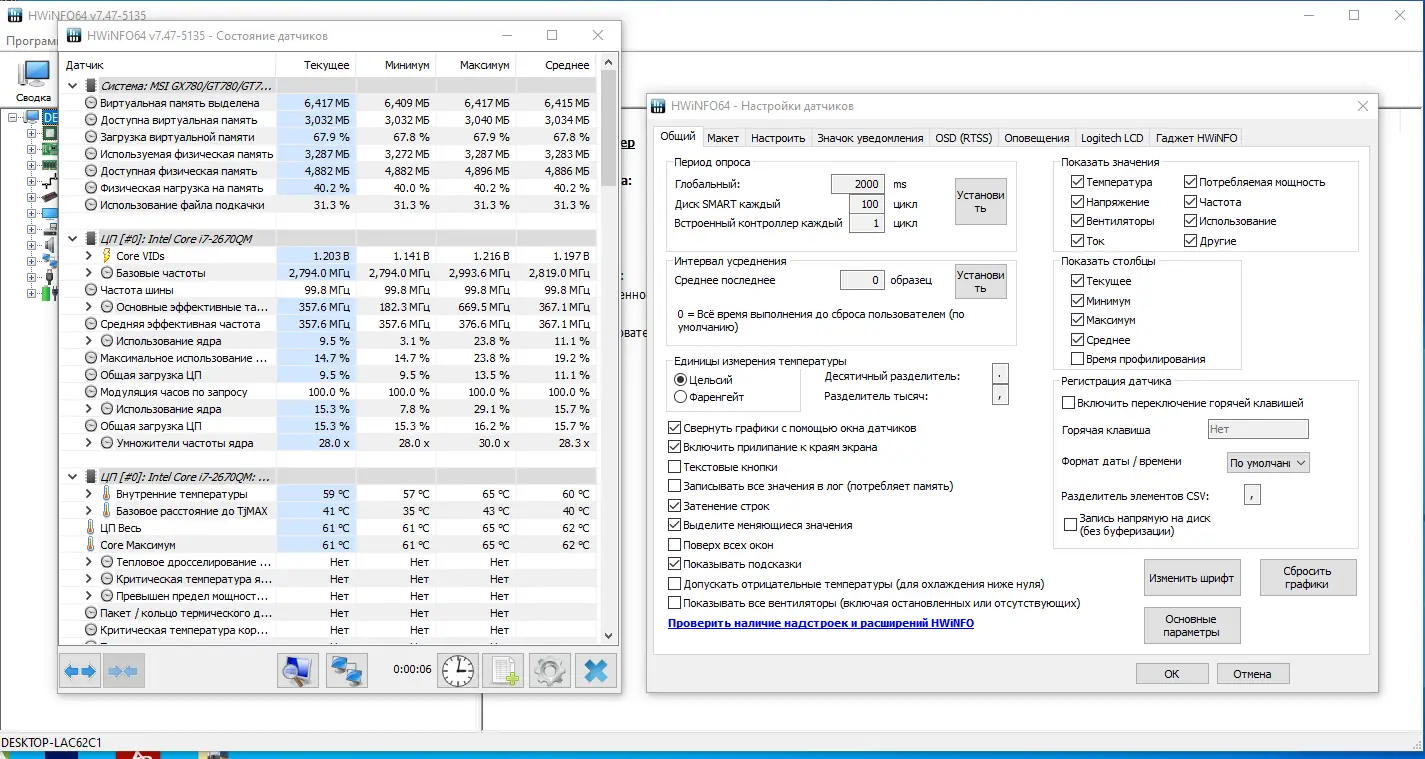
Task: Click the Максимум column header in sensor list
Action: [x=477, y=65]
